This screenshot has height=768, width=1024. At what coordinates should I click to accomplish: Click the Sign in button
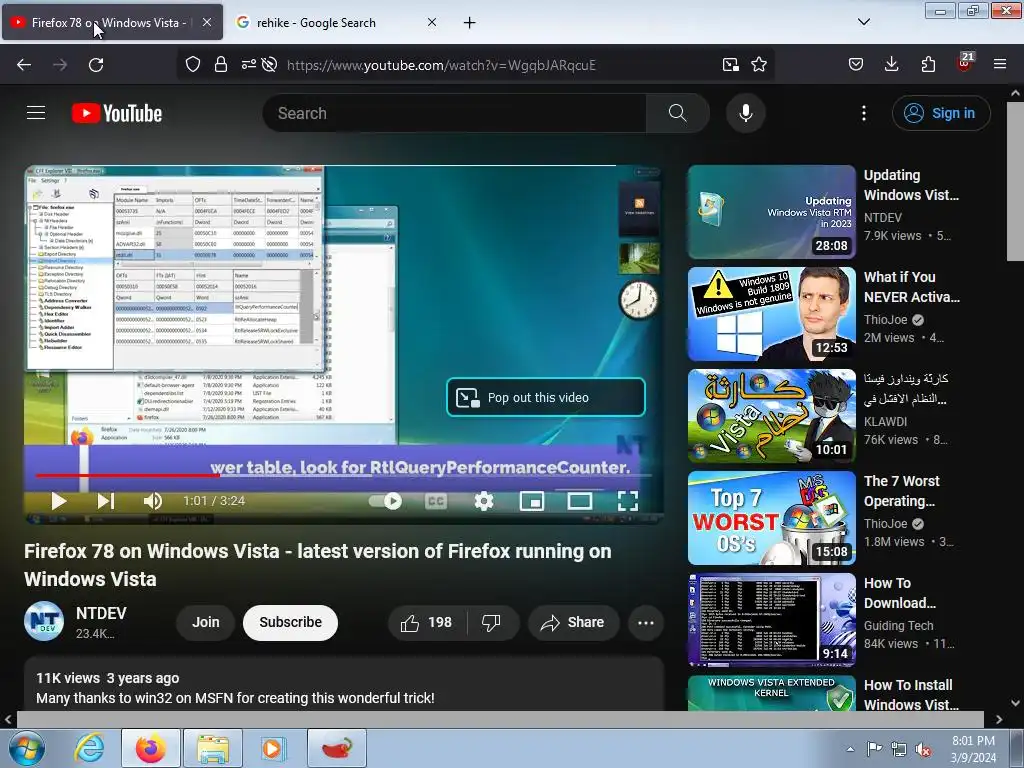941,113
